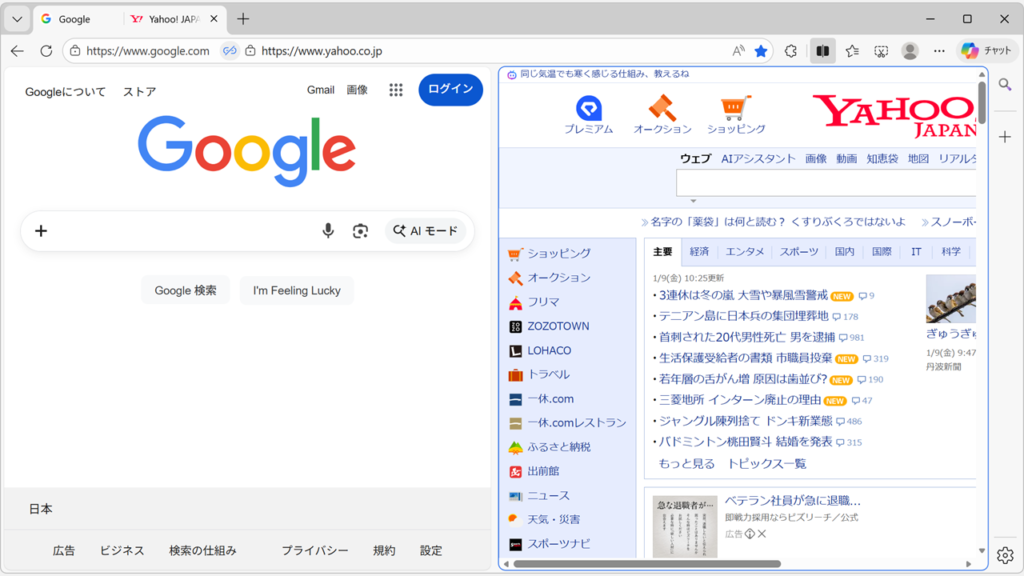The height and width of the screenshot is (576, 1024).
Task: Open the Google apps grid icon
Action: click(x=395, y=89)
